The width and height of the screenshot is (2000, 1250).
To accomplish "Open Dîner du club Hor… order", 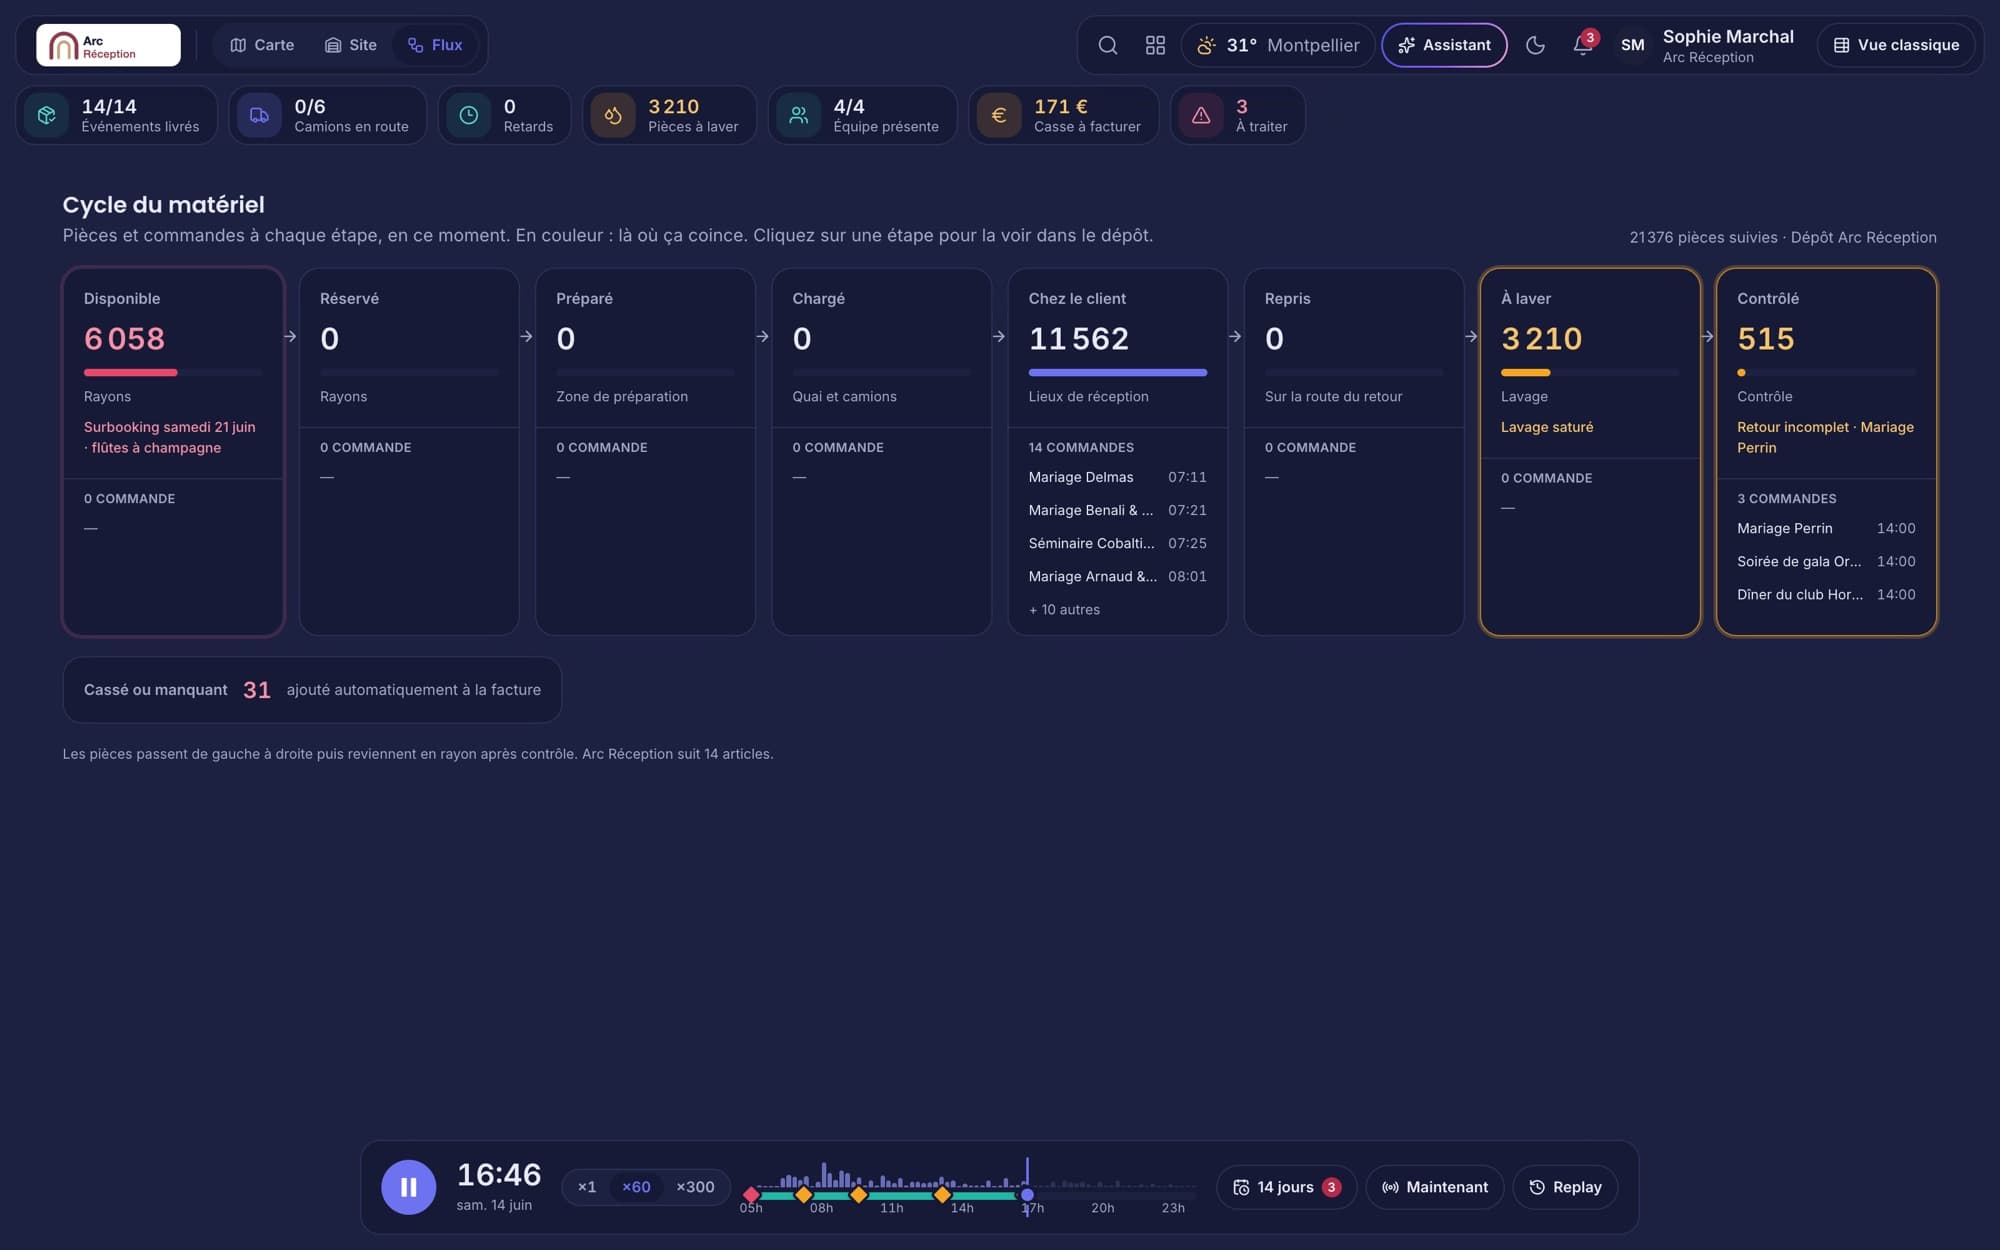I will click(x=1826, y=594).
